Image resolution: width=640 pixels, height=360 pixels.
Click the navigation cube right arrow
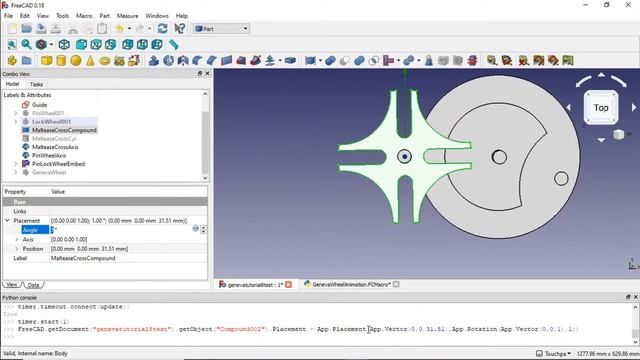point(634,107)
